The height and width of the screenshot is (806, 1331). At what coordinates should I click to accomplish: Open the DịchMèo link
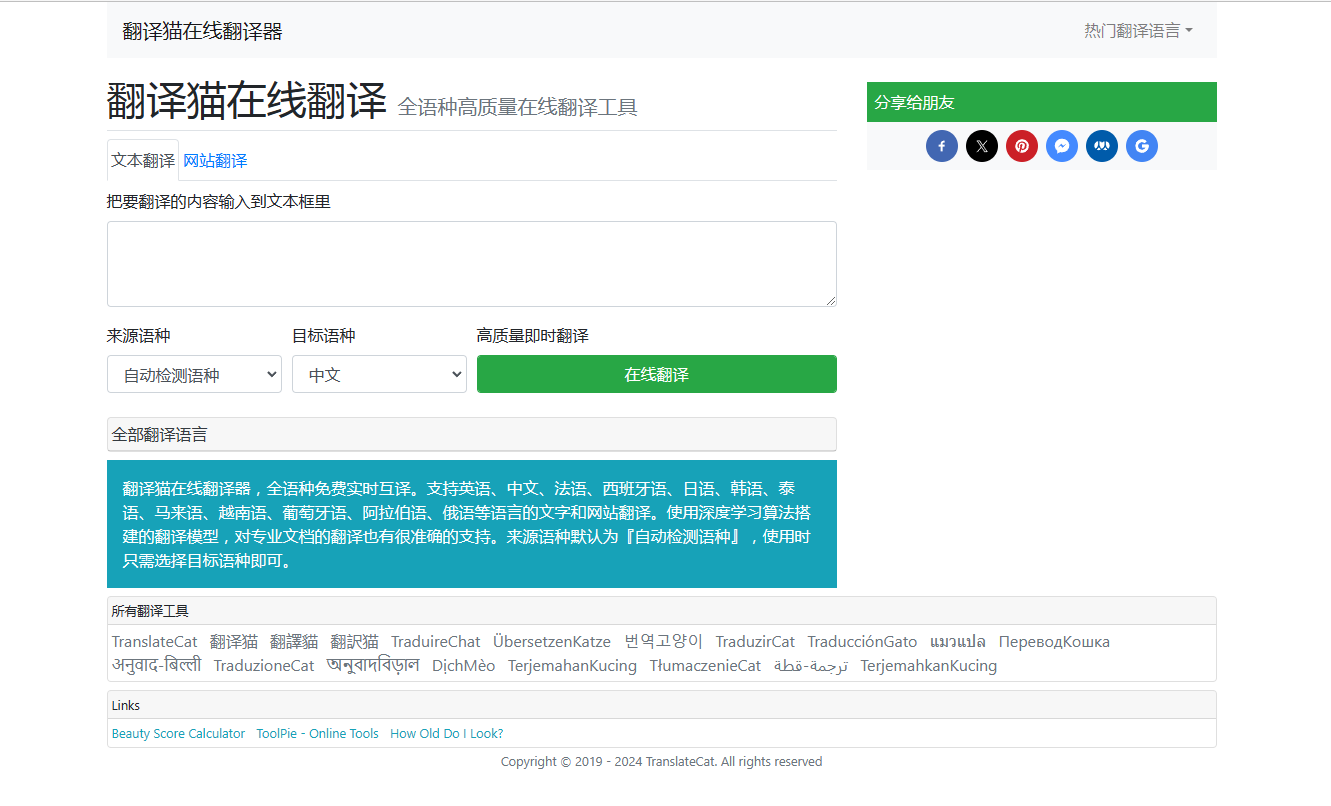coord(464,665)
